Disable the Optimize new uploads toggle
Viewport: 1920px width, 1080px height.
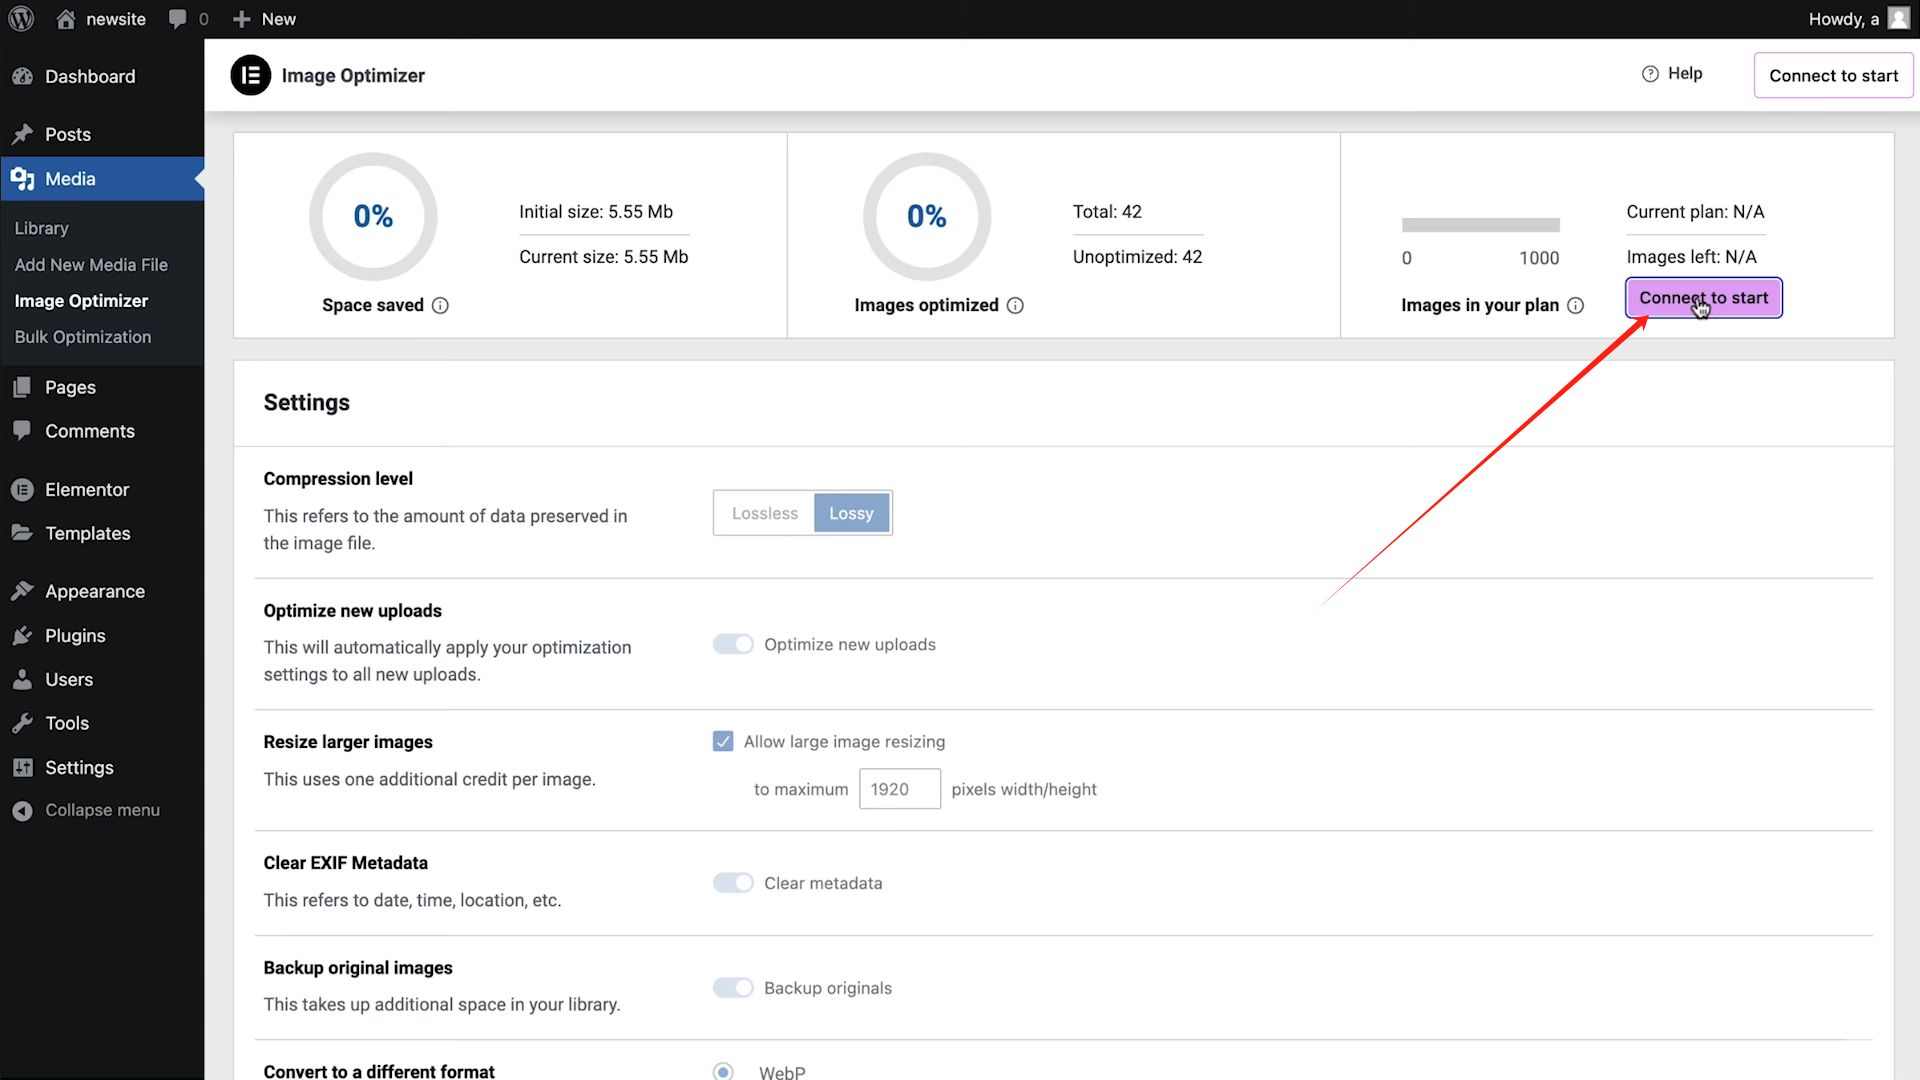tap(733, 644)
